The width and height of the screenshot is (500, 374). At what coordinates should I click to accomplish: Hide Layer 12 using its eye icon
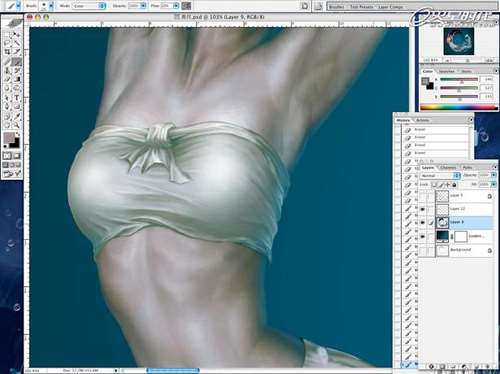click(422, 209)
